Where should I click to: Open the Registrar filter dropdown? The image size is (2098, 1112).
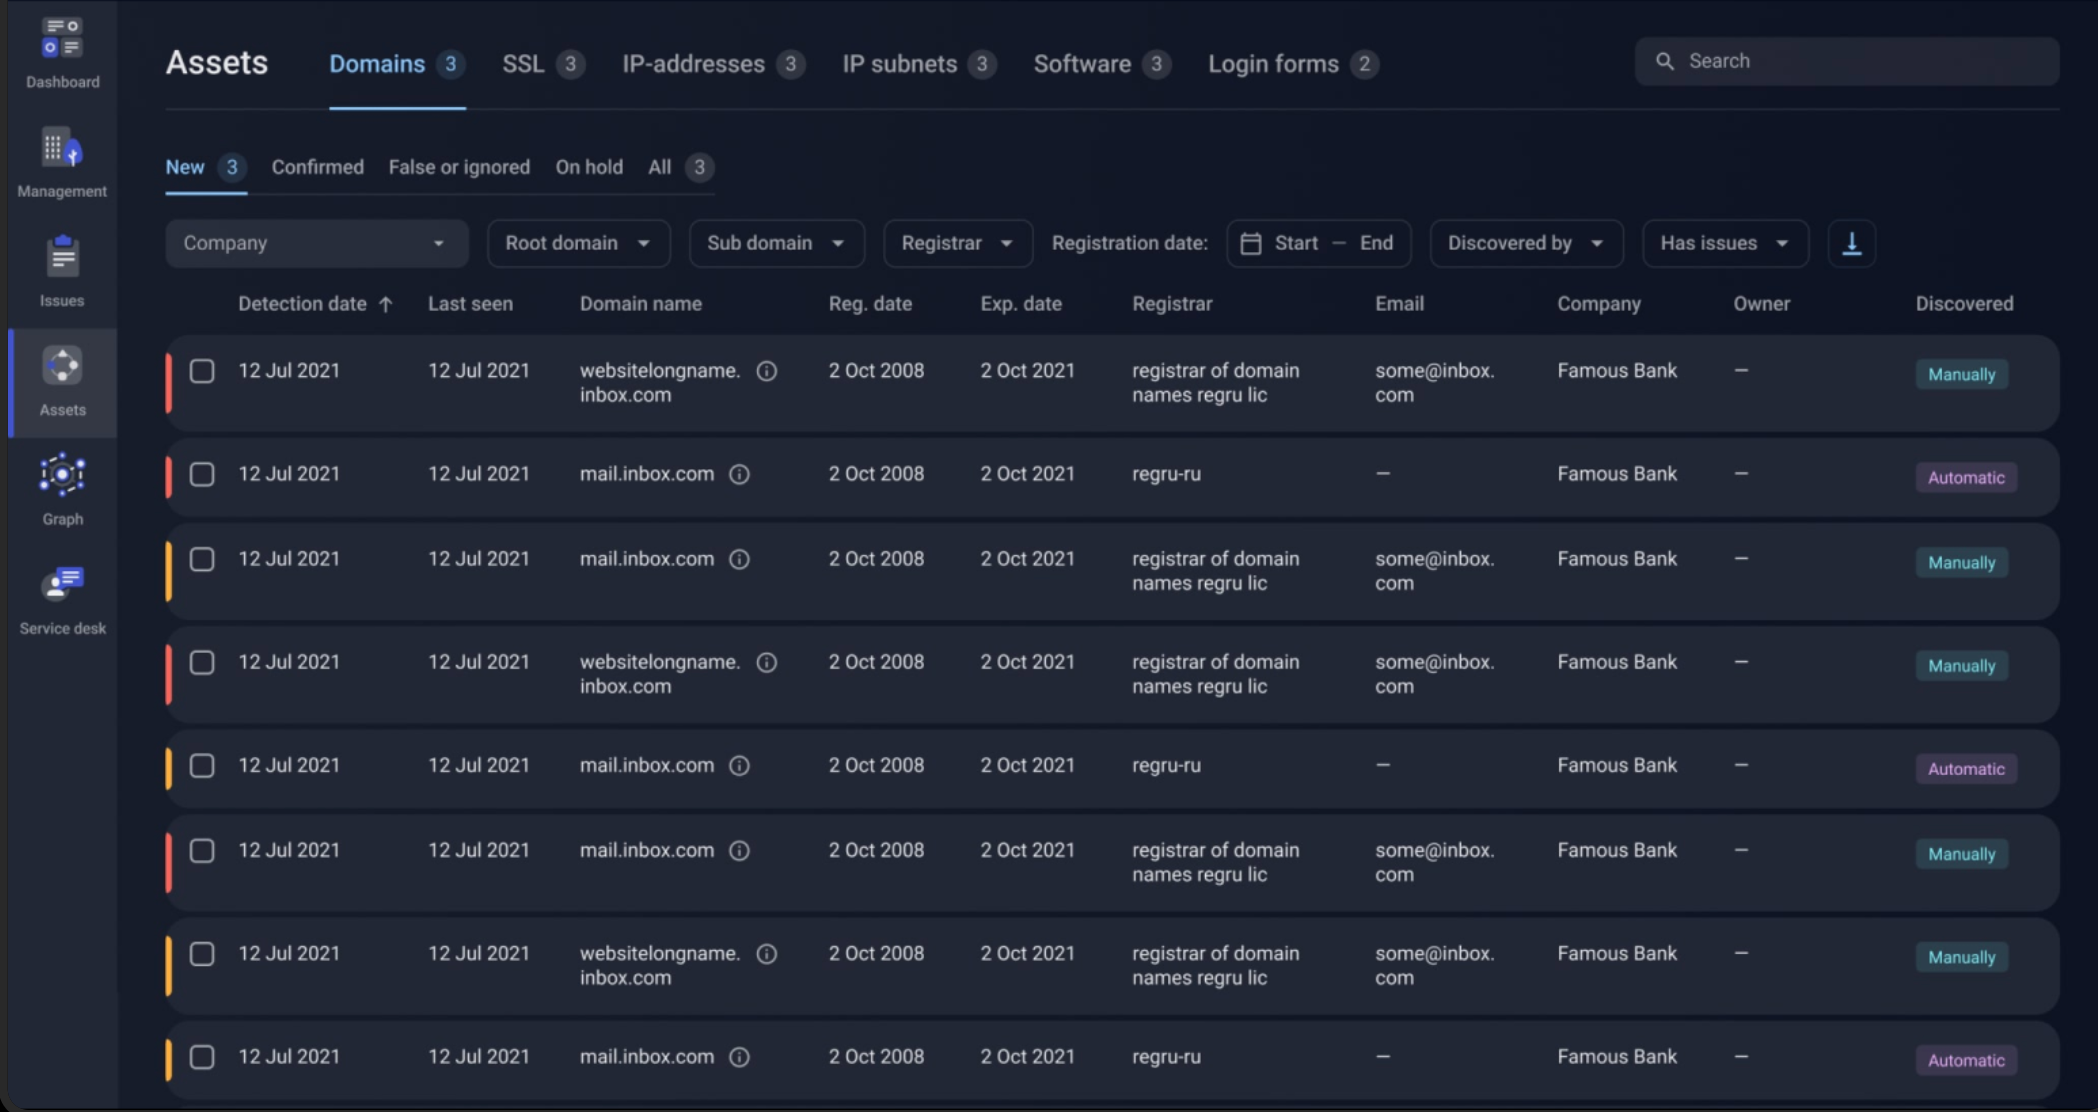click(957, 243)
